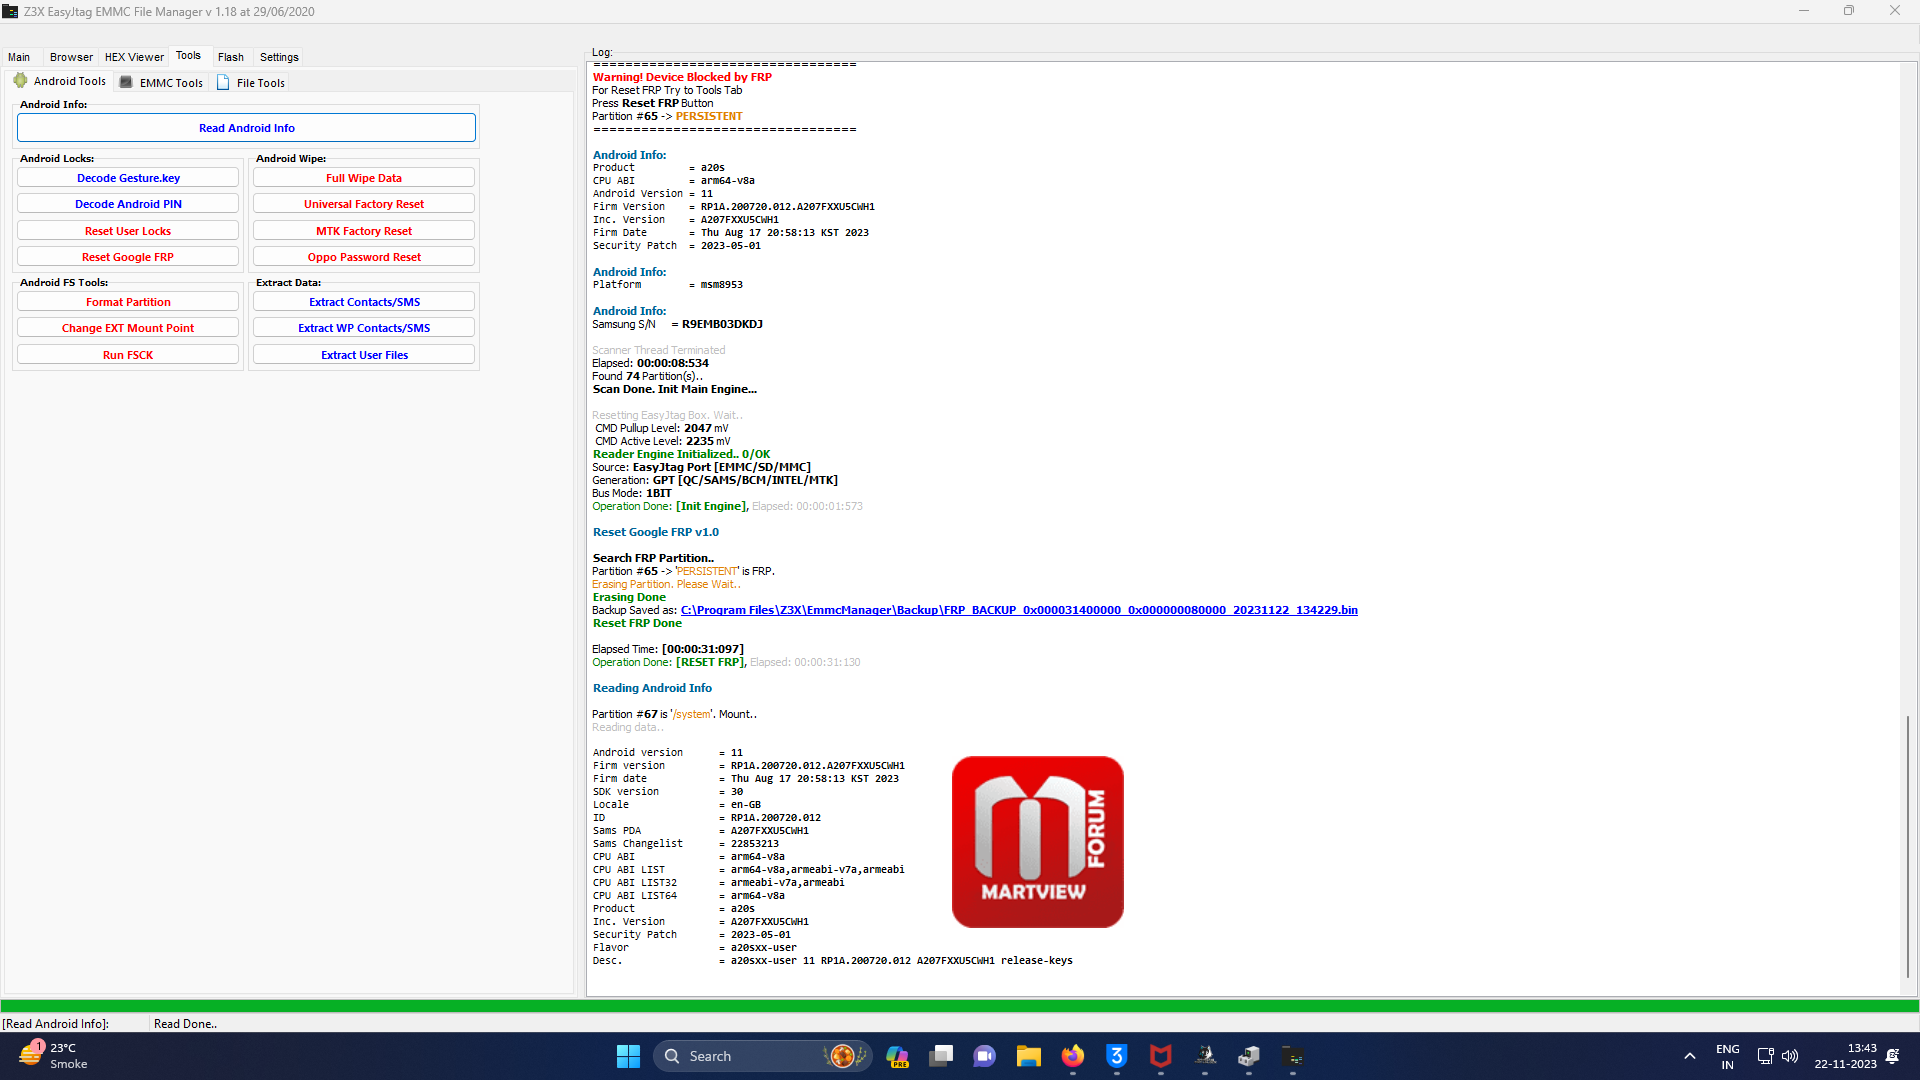
Task: Click Decode Android PIN
Action: (128, 204)
